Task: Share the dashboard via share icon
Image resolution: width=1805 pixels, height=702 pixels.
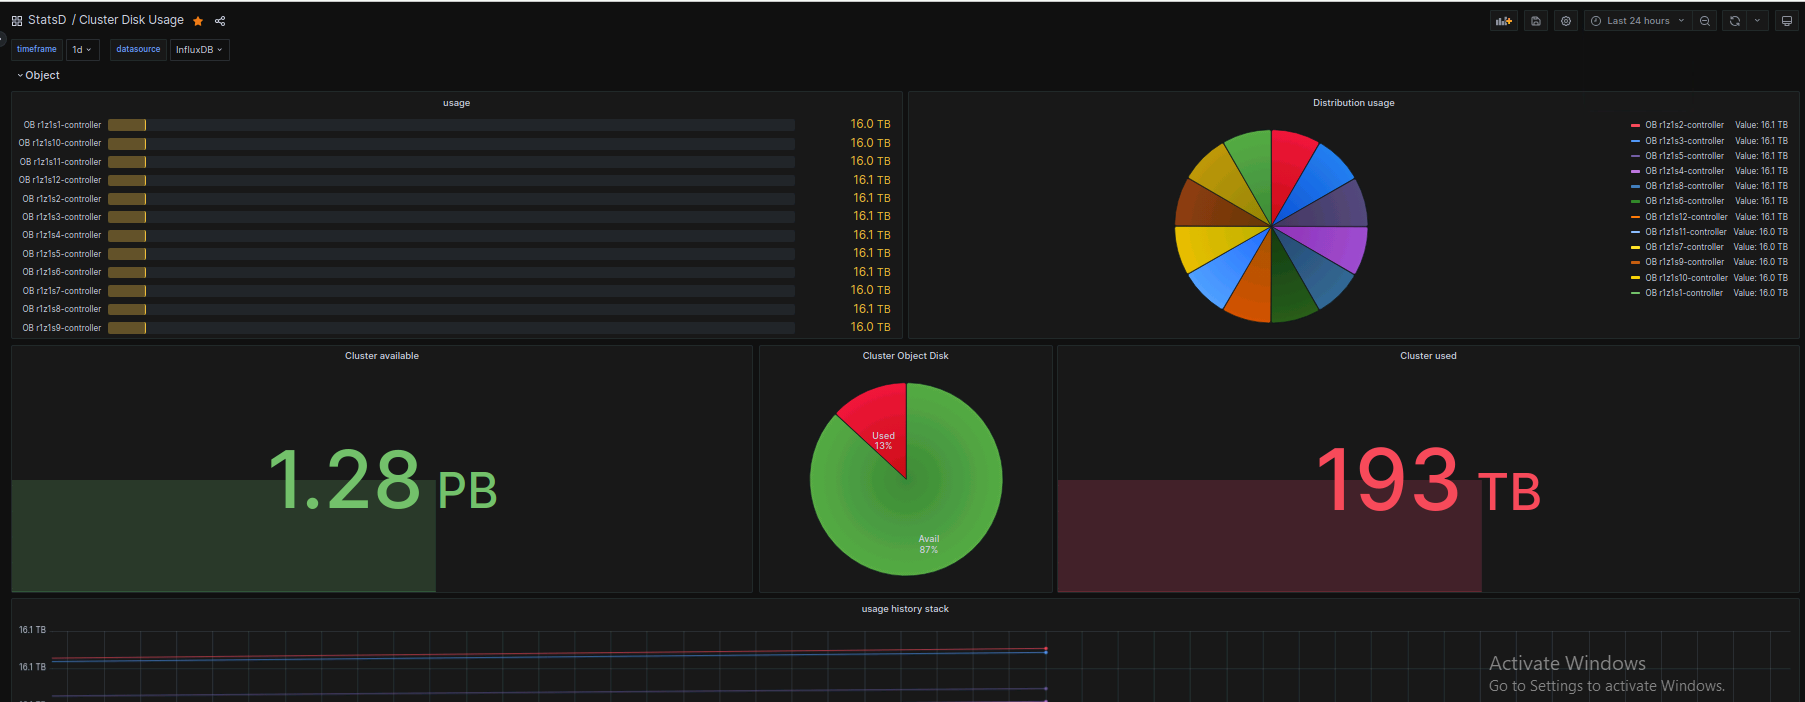Action: pyautogui.click(x=220, y=21)
